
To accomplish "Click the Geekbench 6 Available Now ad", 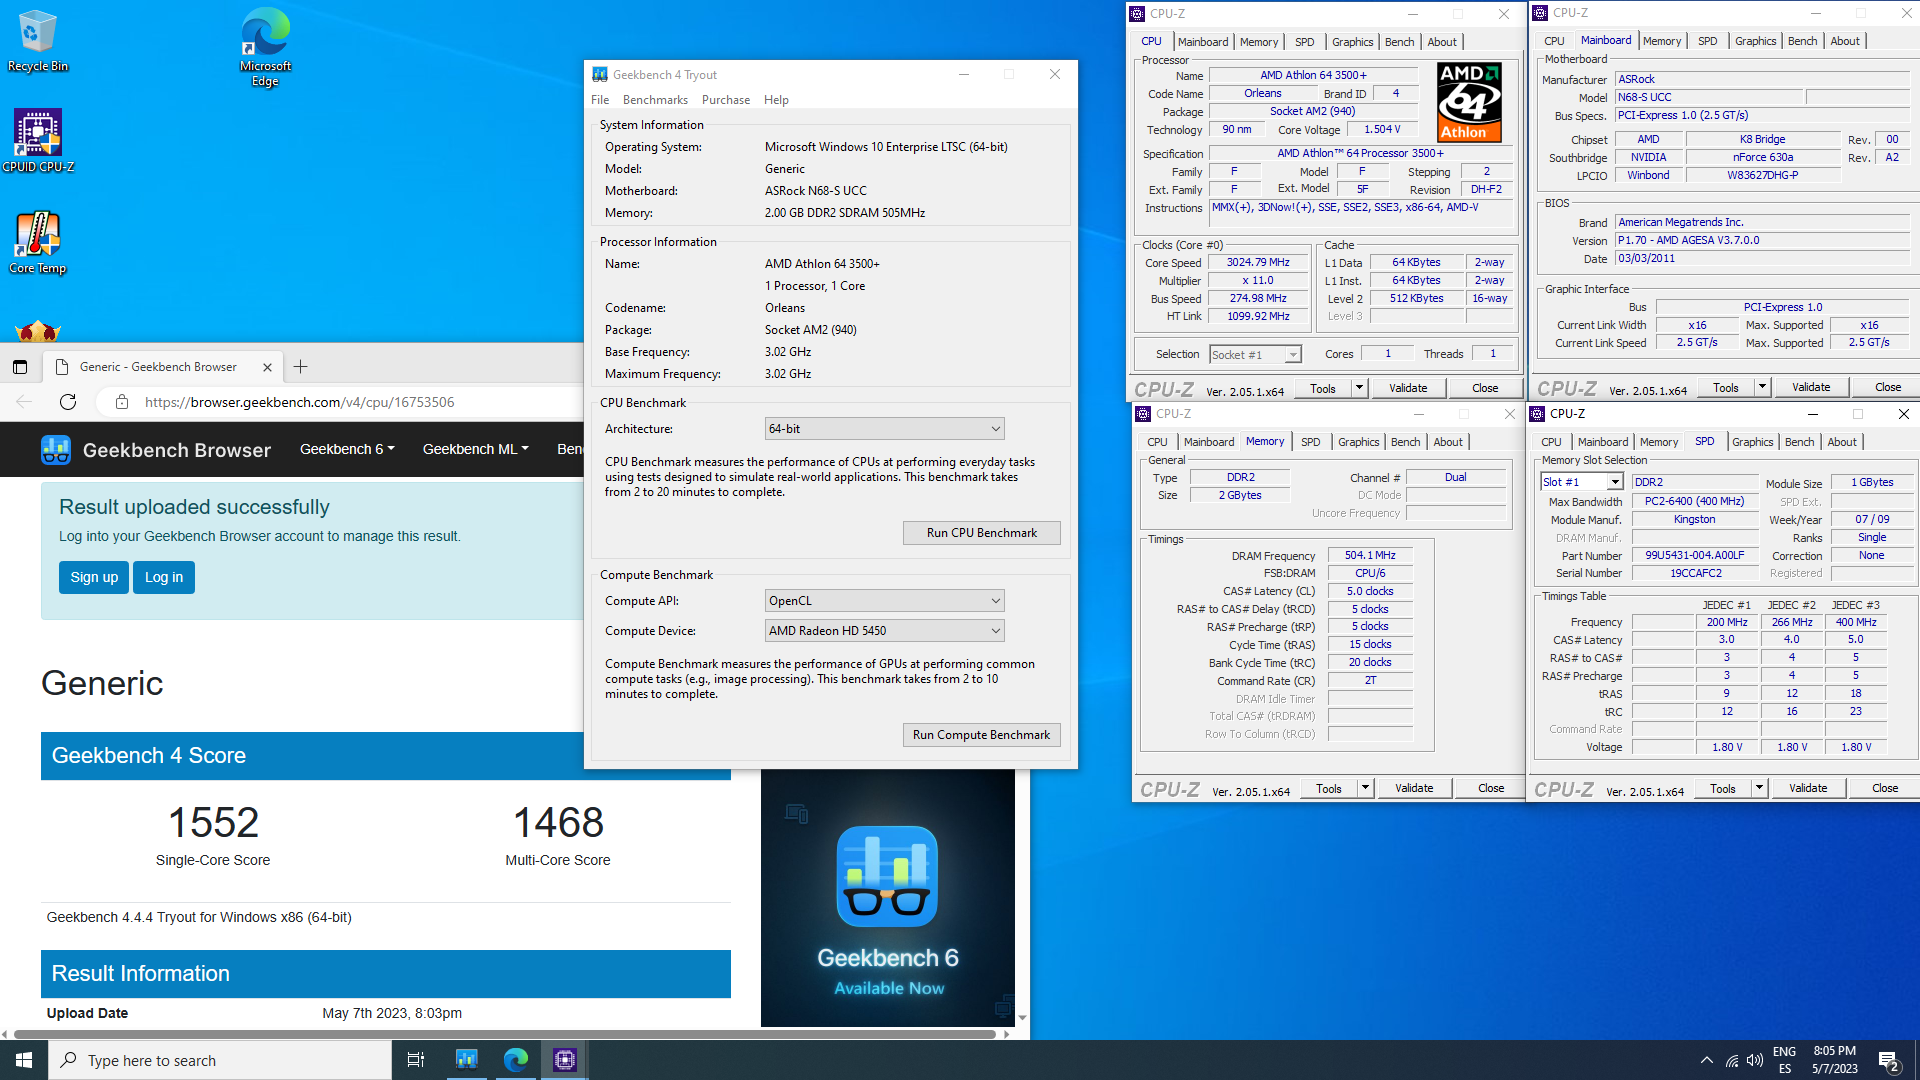I will coord(888,898).
